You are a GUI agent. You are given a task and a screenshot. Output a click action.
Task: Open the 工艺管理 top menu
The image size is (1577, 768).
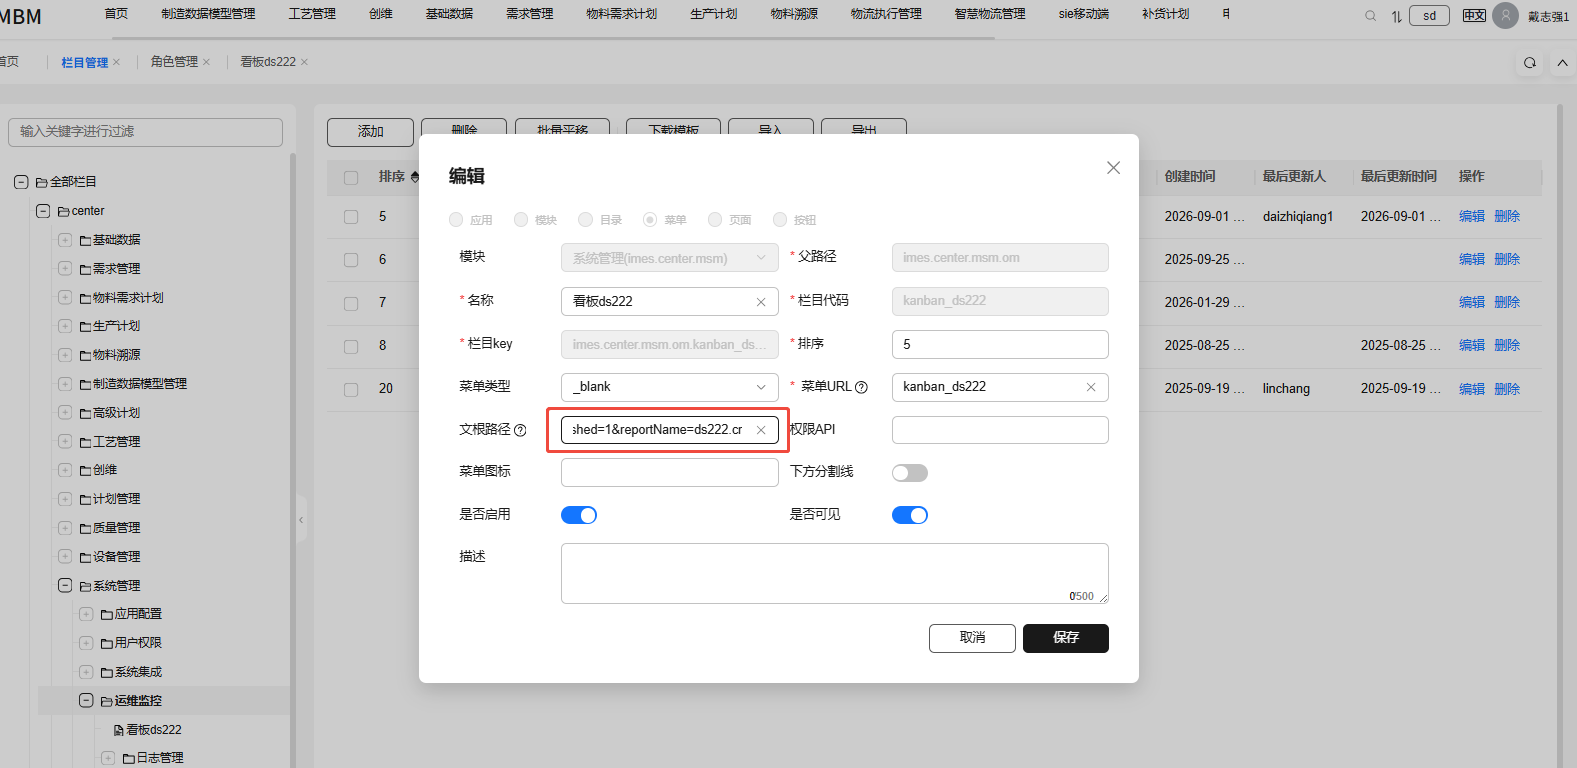[x=312, y=14]
